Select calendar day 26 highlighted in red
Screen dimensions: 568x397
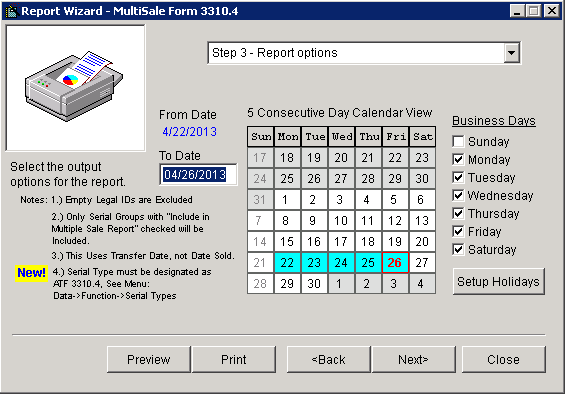point(395,263)
